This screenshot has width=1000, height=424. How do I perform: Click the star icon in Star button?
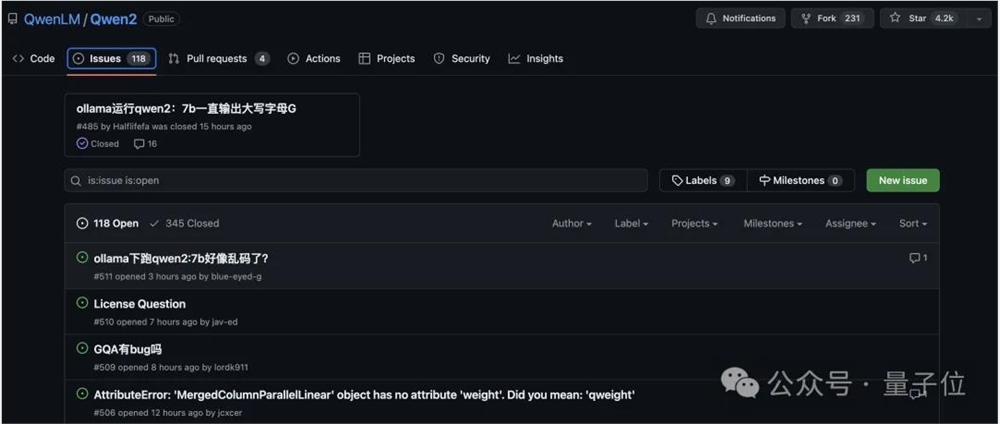[895, 18]
